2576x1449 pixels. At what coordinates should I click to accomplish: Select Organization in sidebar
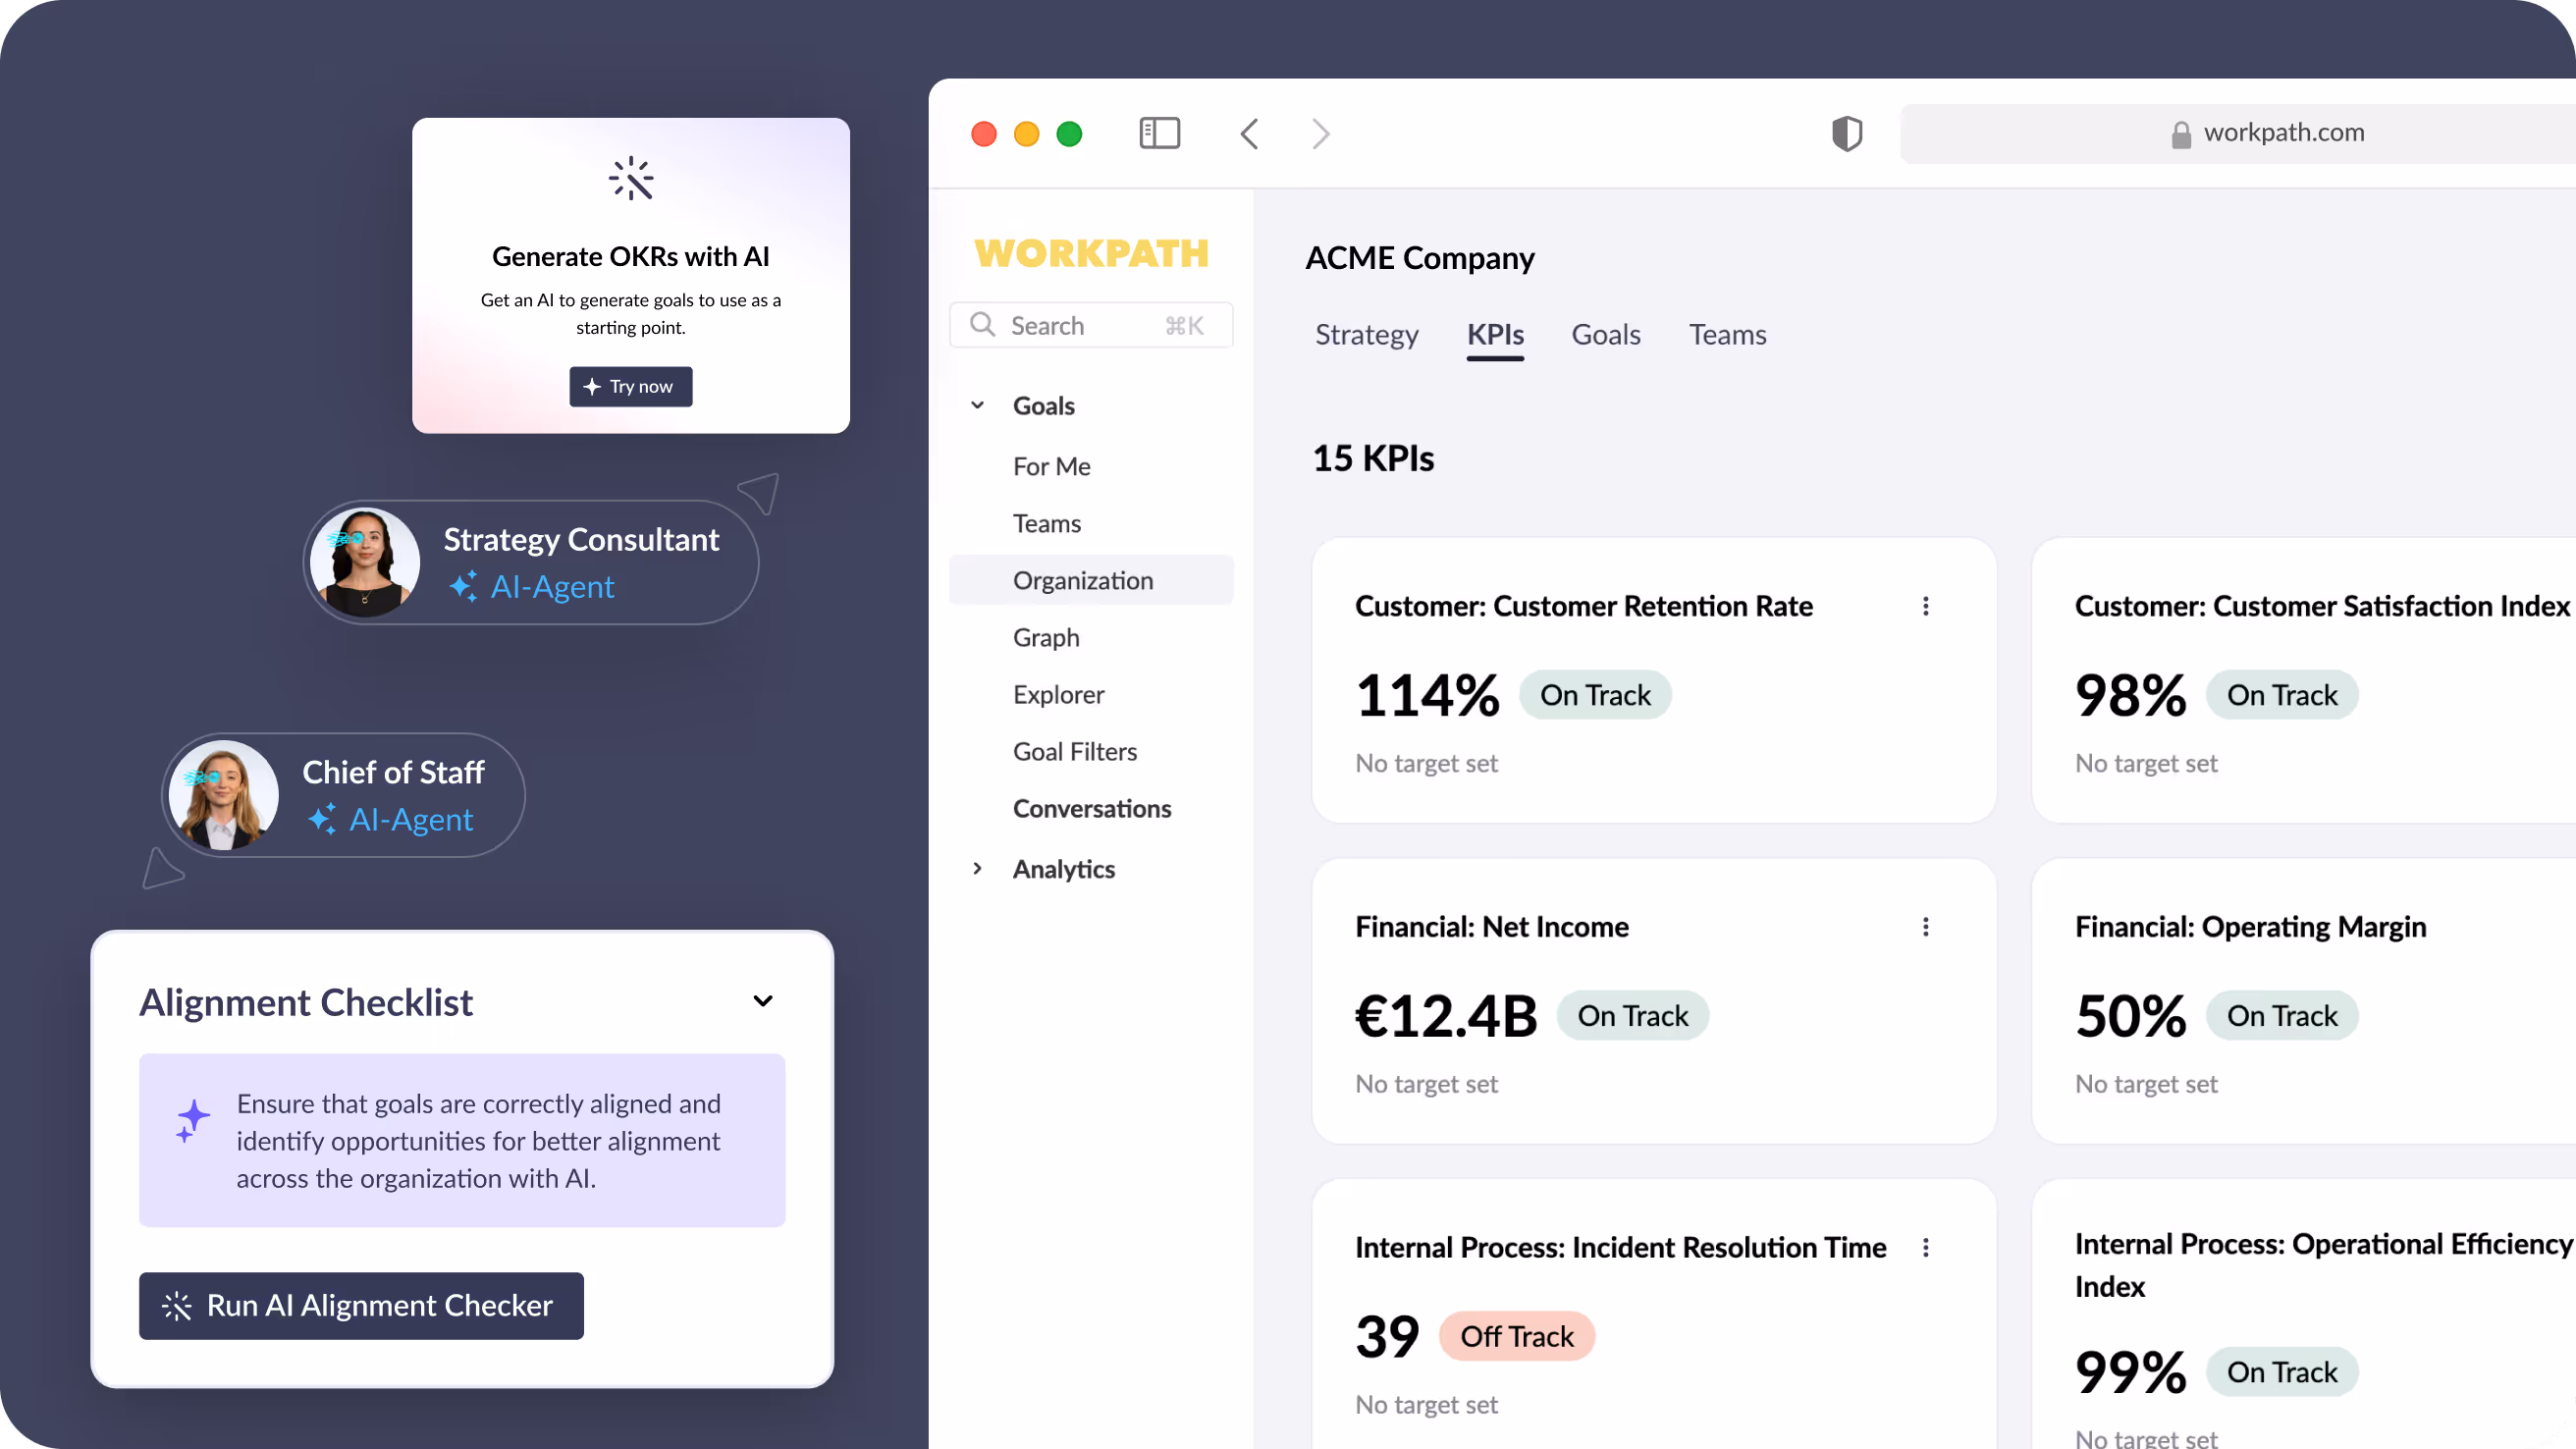click(1091, 580)
